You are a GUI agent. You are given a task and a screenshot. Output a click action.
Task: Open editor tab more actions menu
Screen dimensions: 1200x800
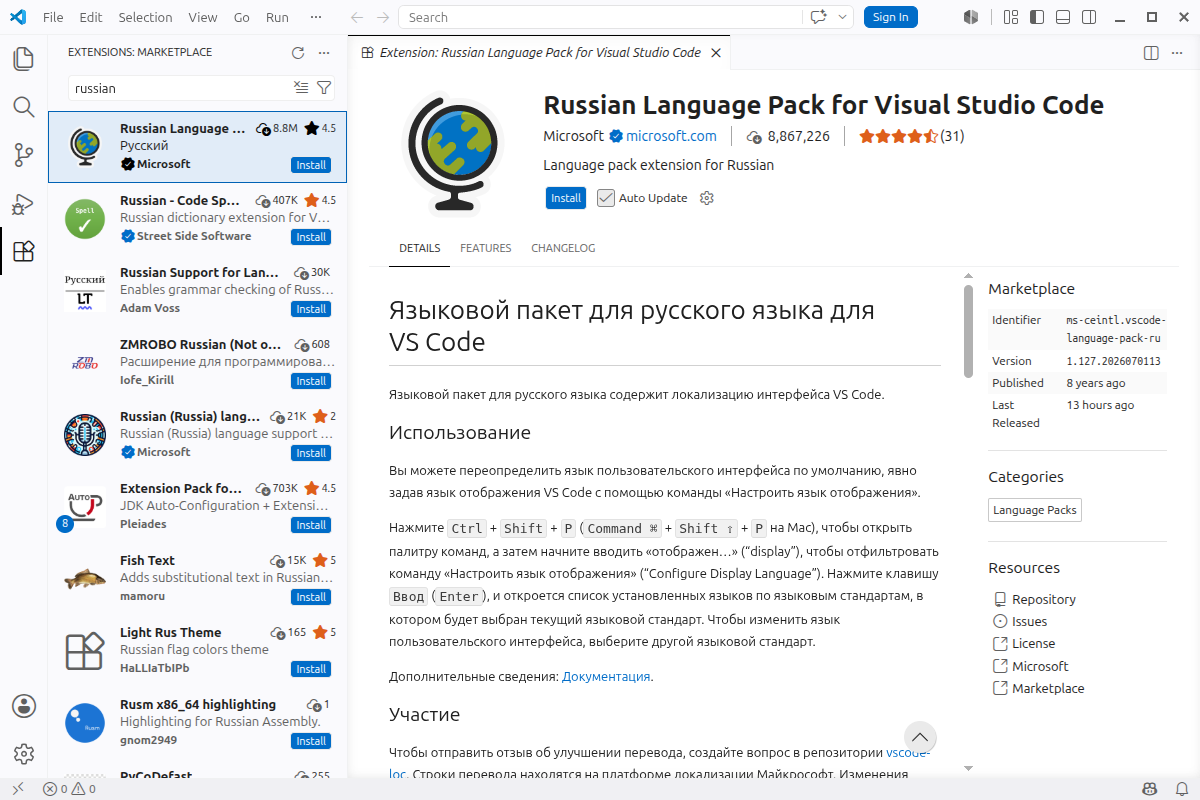(x=1177, y=53)
